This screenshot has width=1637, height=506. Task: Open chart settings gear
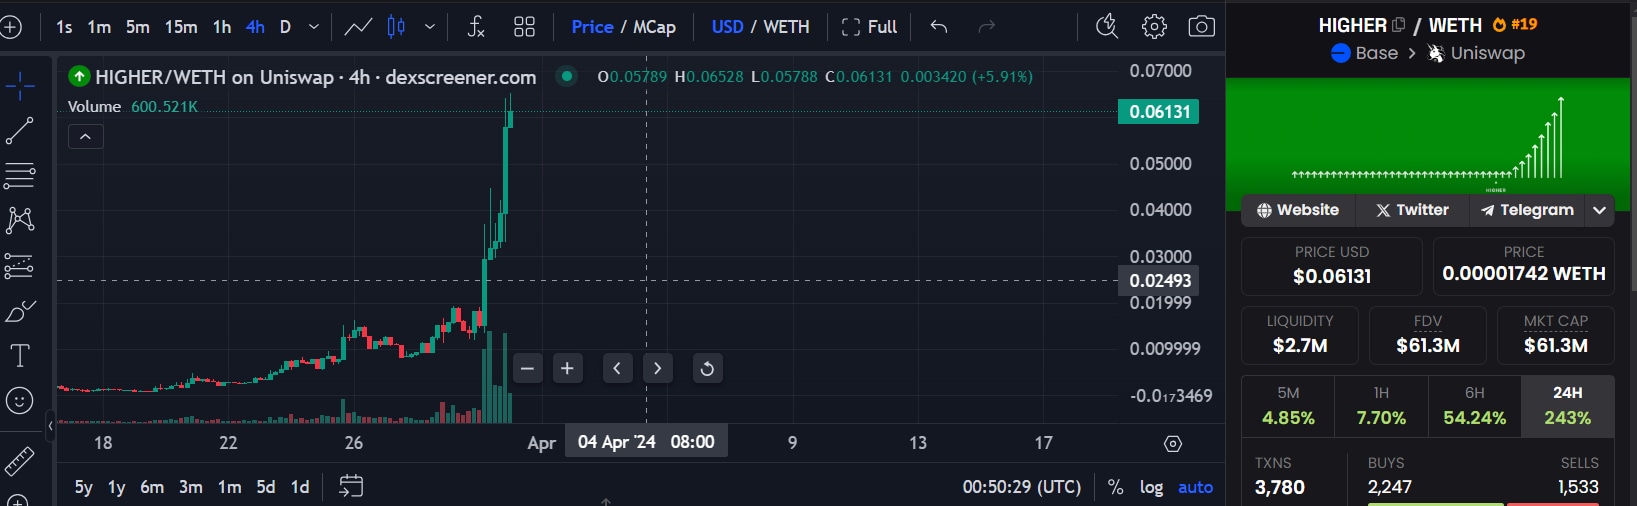point(1154,27)
